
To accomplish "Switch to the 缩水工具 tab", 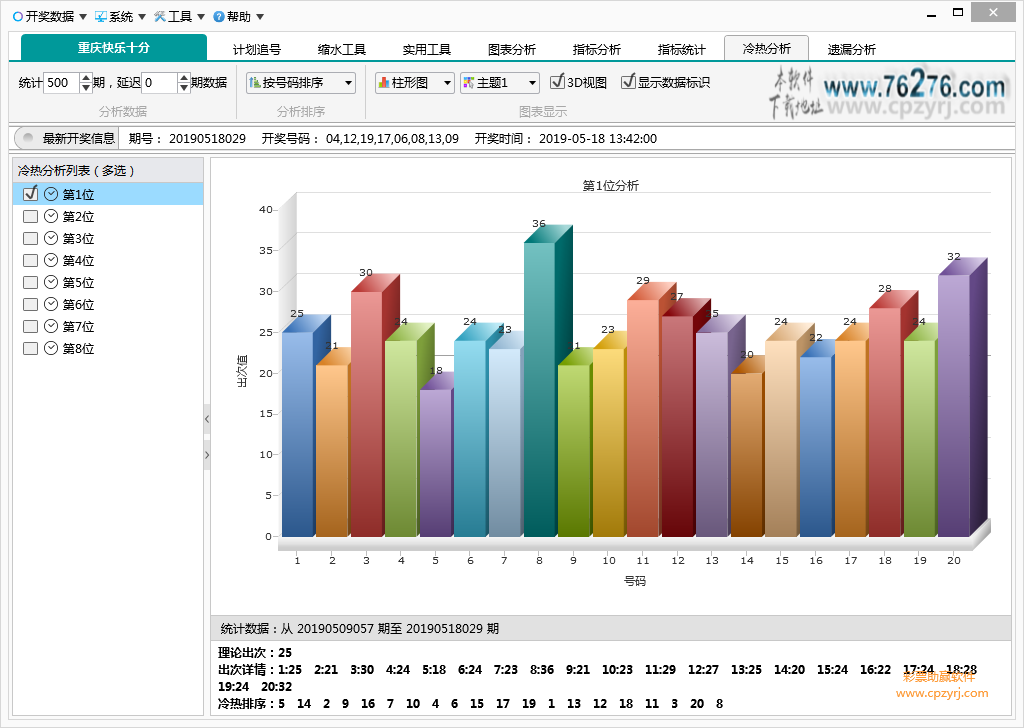I will tap(342, 49).
